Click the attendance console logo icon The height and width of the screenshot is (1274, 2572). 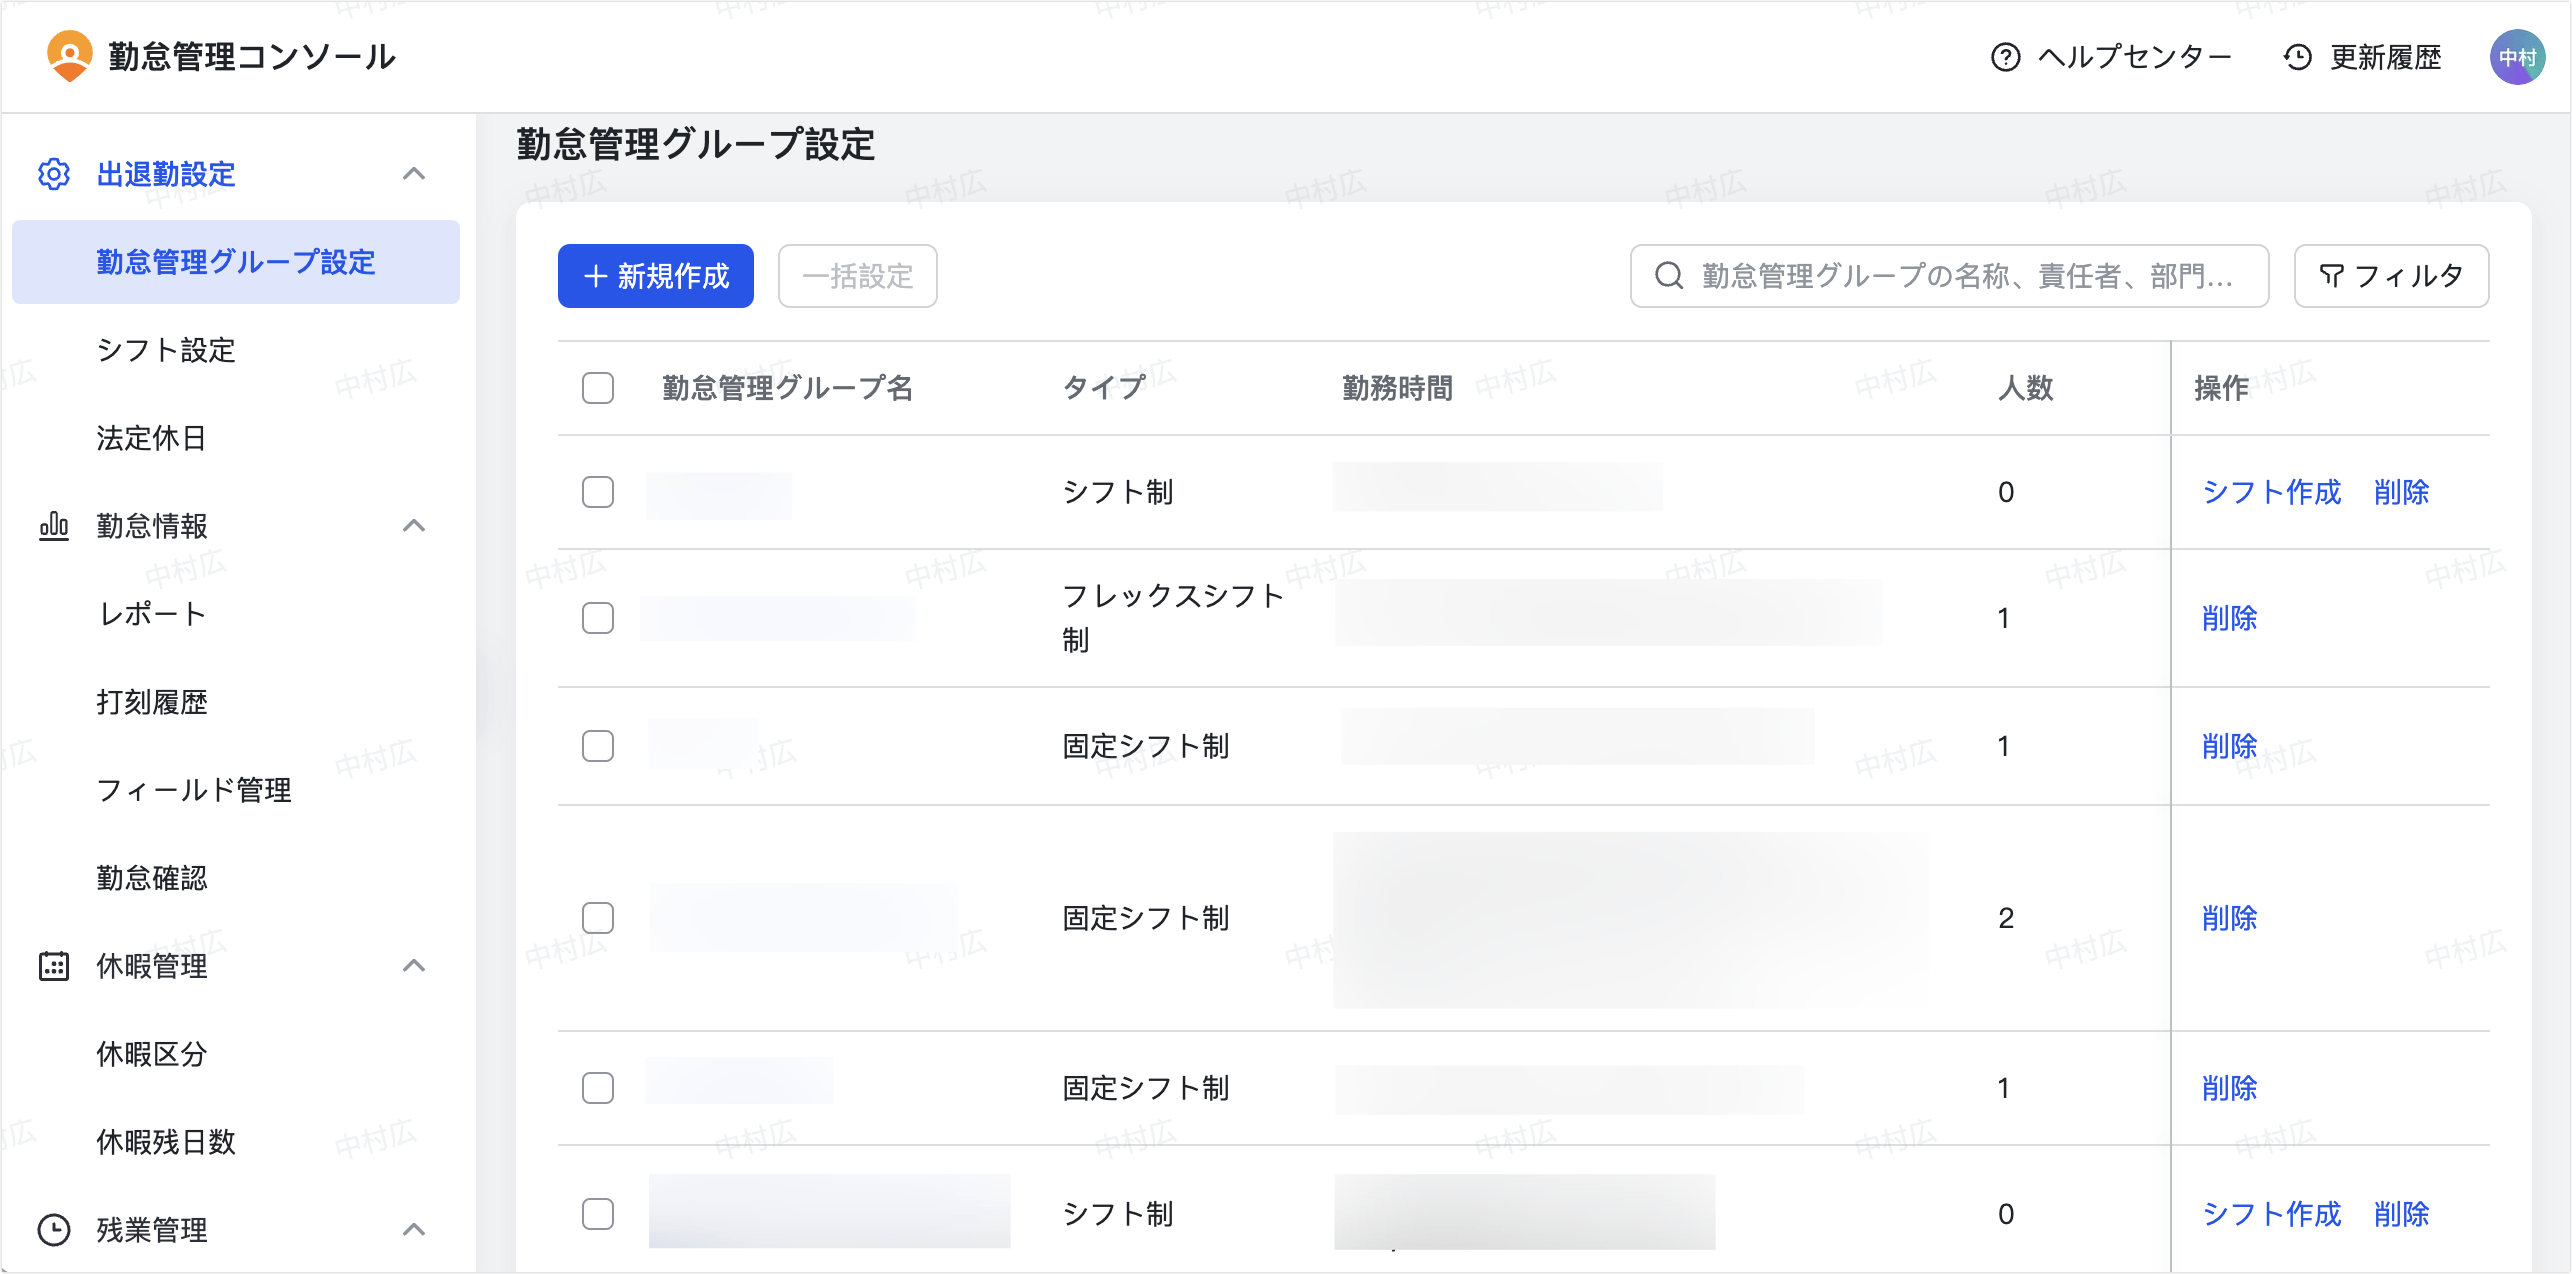click(69, 56)
